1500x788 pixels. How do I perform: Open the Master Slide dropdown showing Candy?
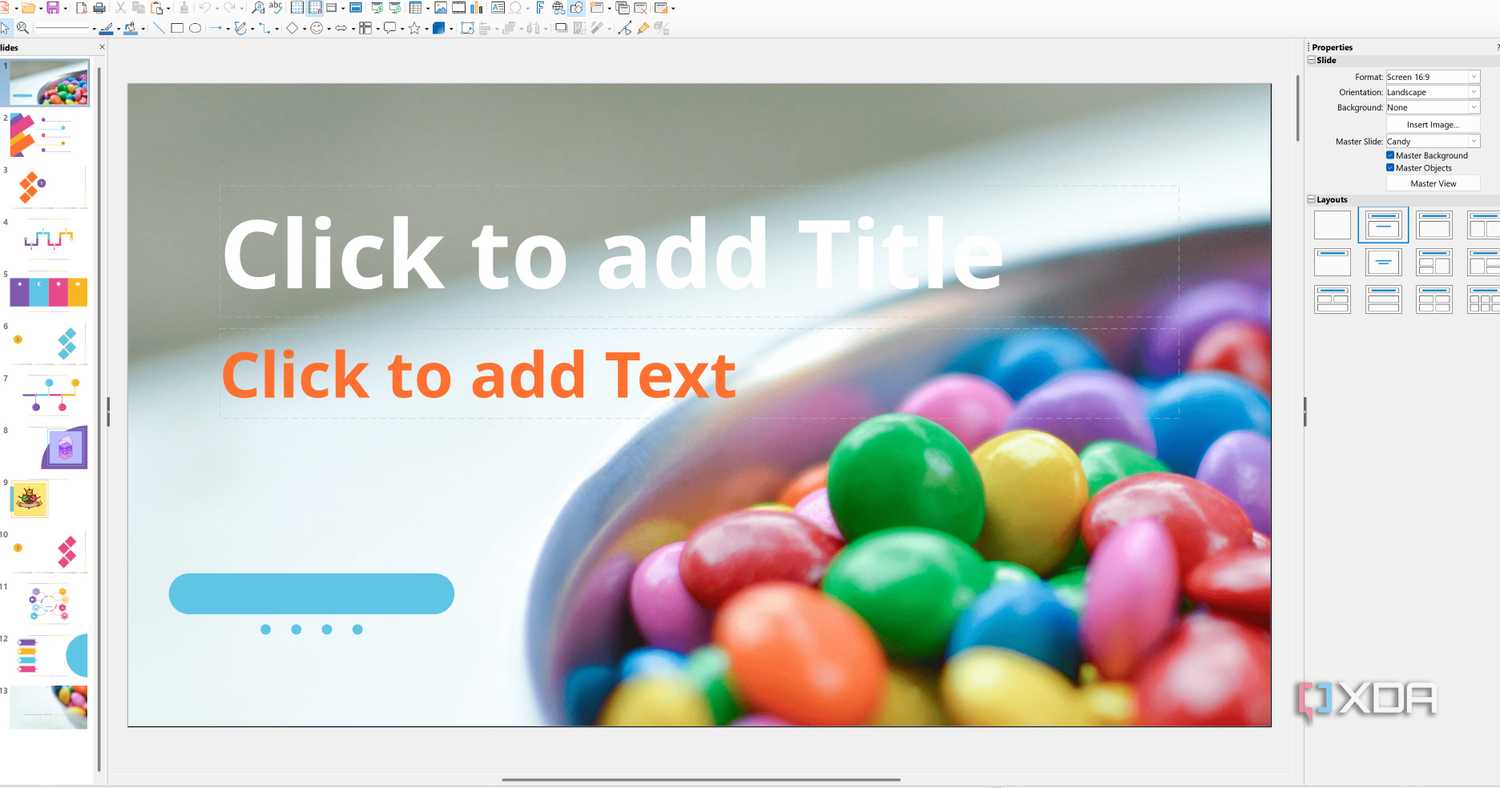[1432, 142]
